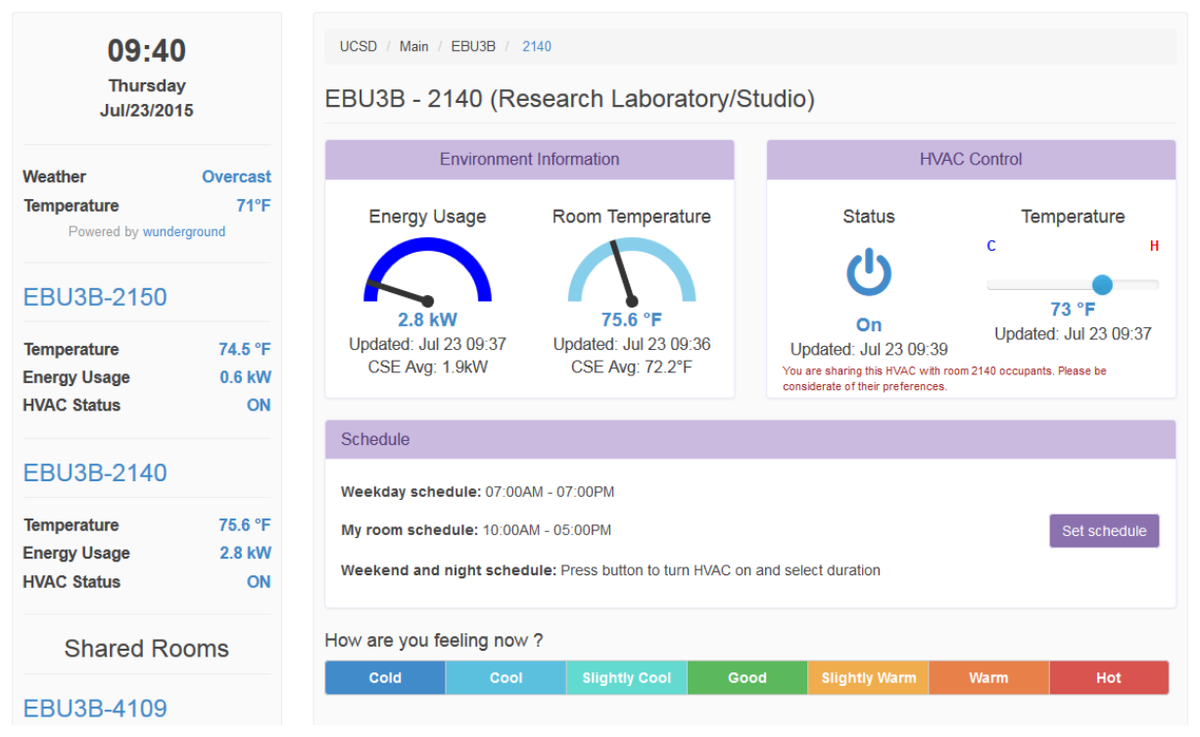Choose Slightly Cool comfort option

pyautogui.click(x=627, y=678)
